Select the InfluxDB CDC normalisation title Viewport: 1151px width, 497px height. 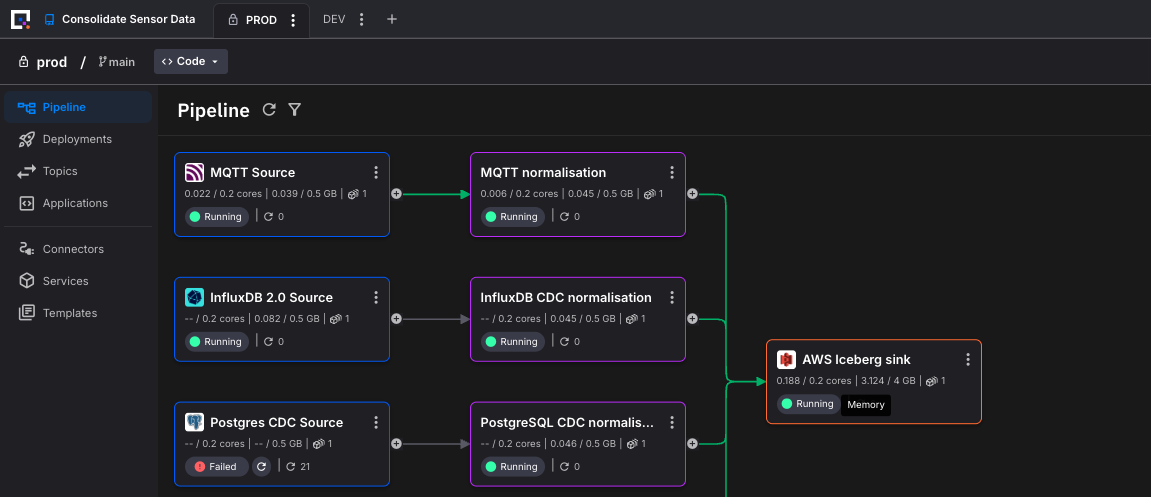pyautogui.click(x=566, y=297)
